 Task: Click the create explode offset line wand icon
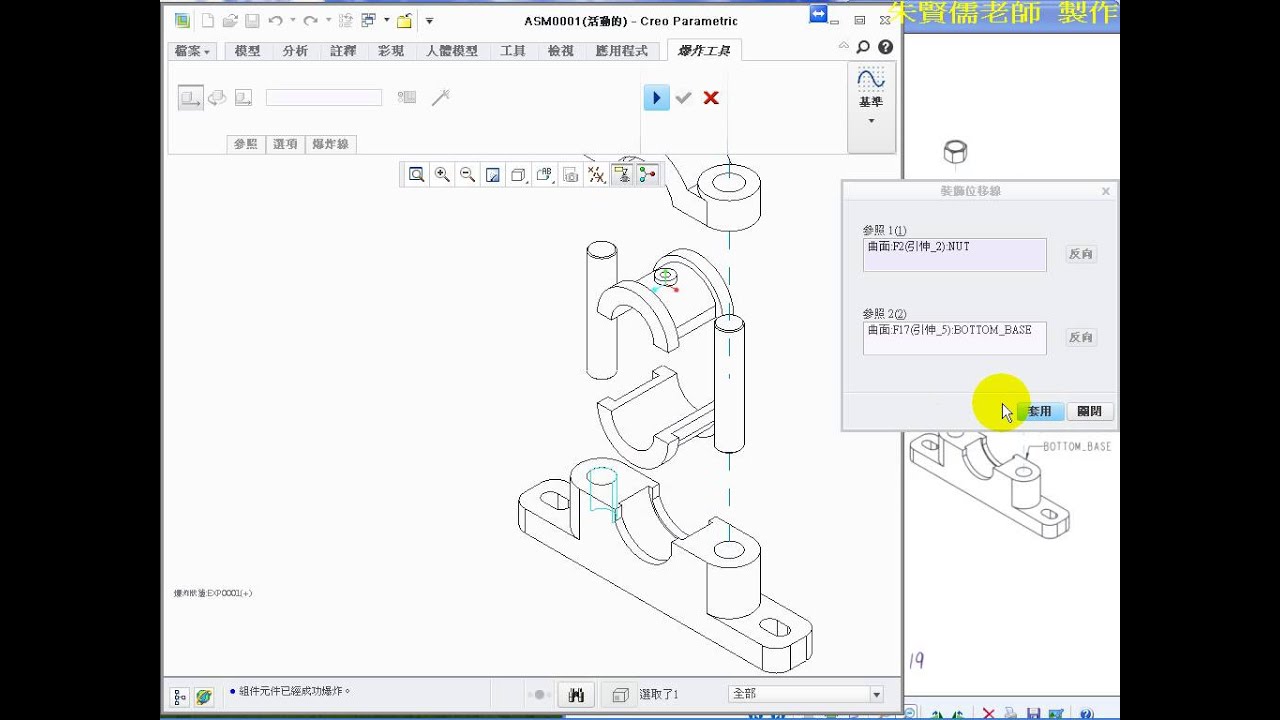pyautogui.click(x=440, y=97)
